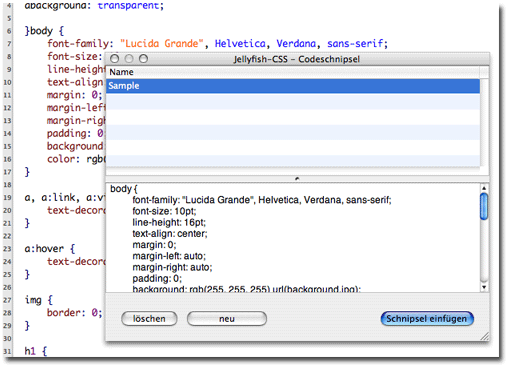Screen dimensions: 510x365
Task: Click the window resize grip corner
Action: 485,336
